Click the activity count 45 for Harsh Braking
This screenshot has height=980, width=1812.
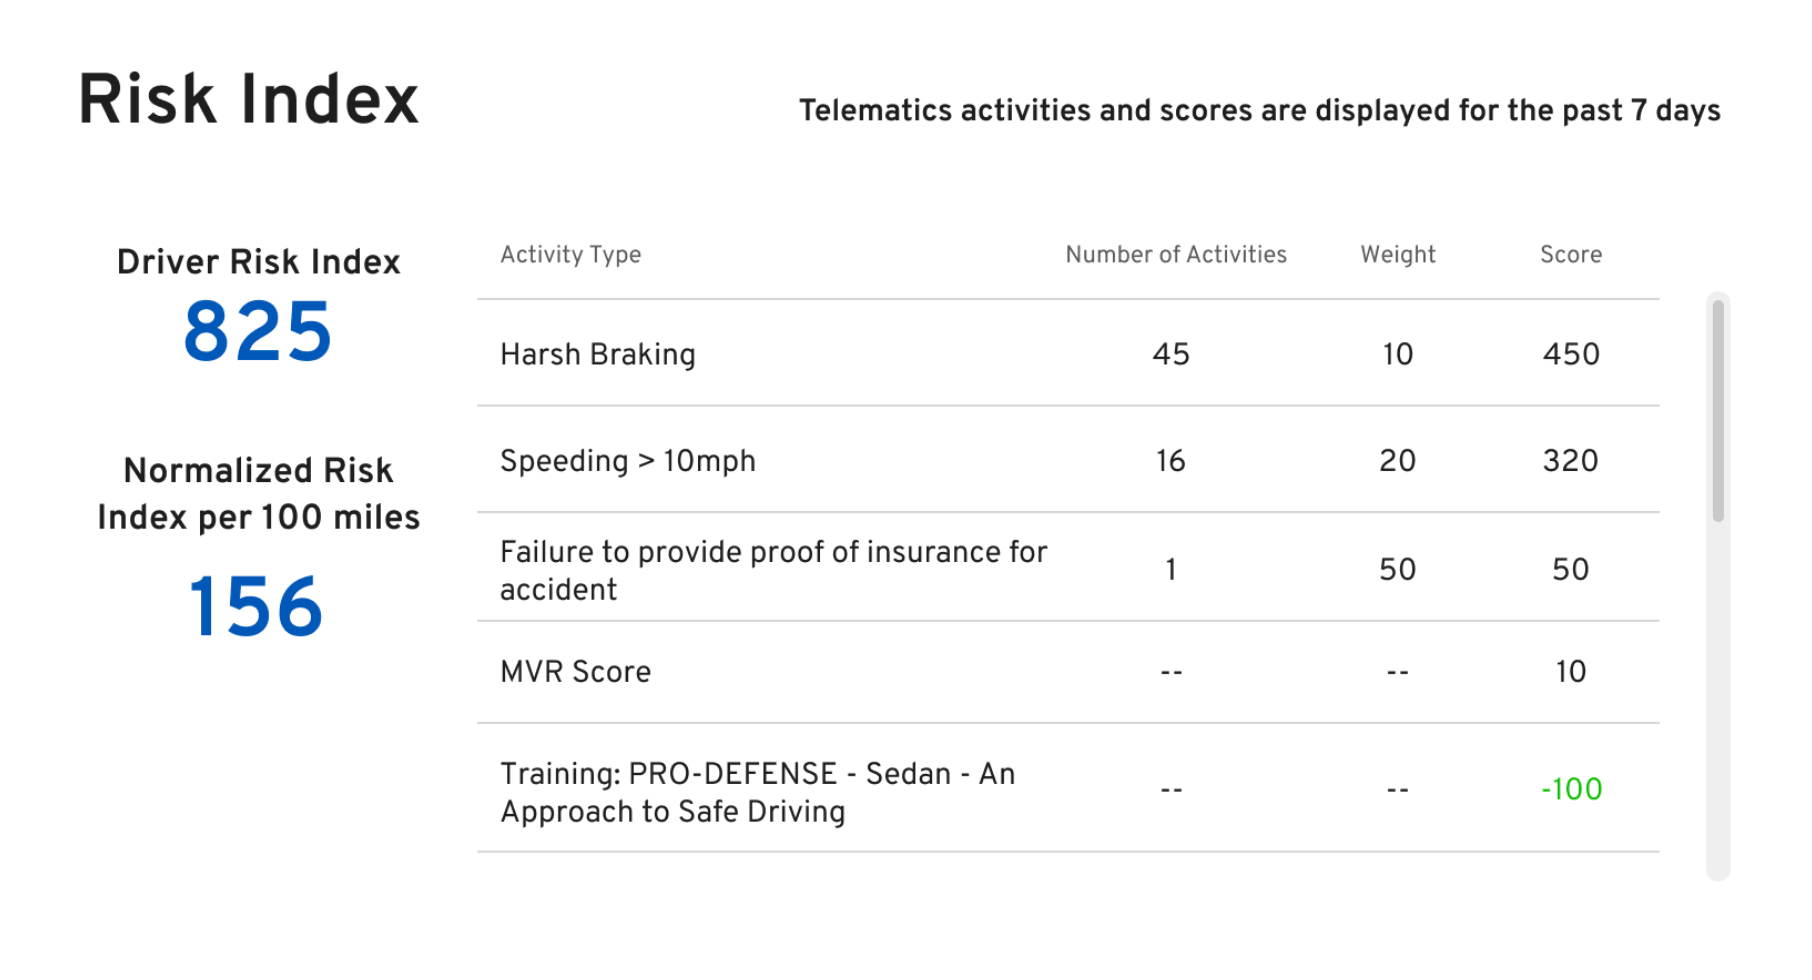click(1171, 353)
